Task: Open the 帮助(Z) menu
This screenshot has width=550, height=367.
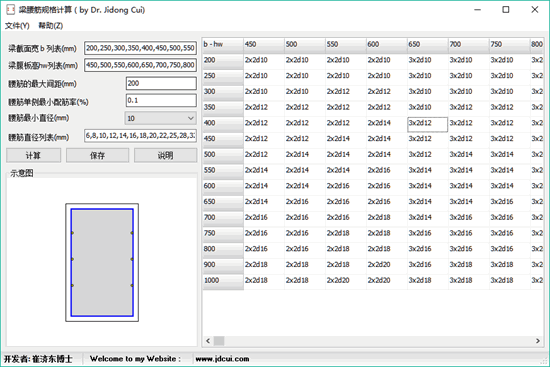Action: click(x=51, y=26)
